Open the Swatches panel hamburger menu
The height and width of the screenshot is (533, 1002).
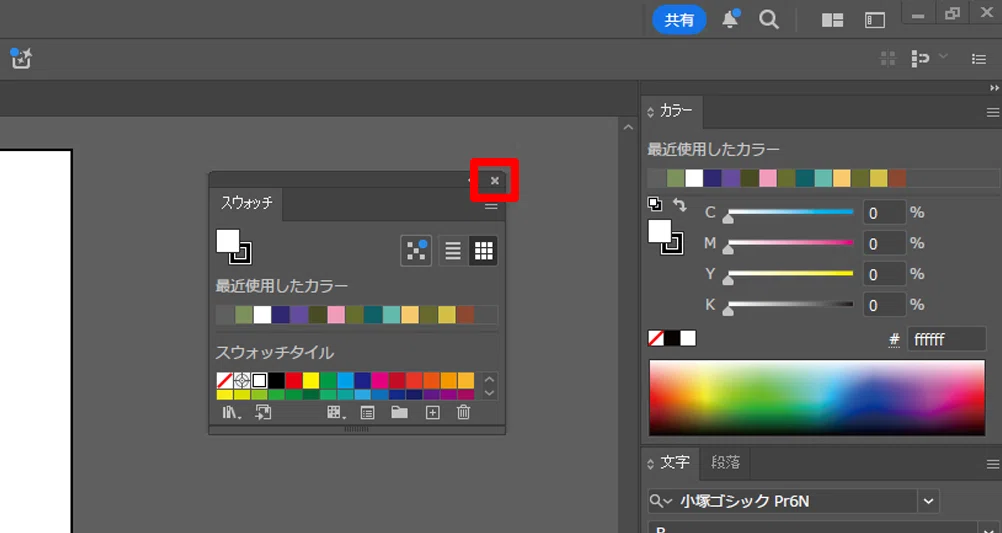(x=491, y=206)
